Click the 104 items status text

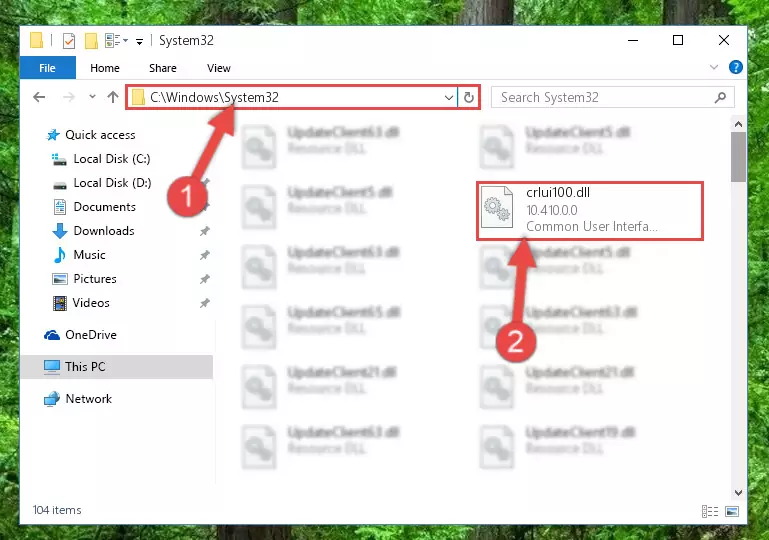coord(57,510)
